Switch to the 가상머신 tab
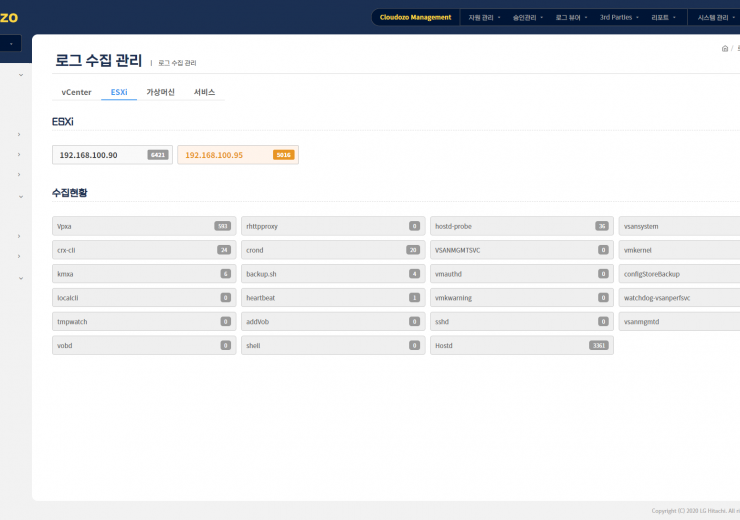740x520 pixels. pos(160,92)
